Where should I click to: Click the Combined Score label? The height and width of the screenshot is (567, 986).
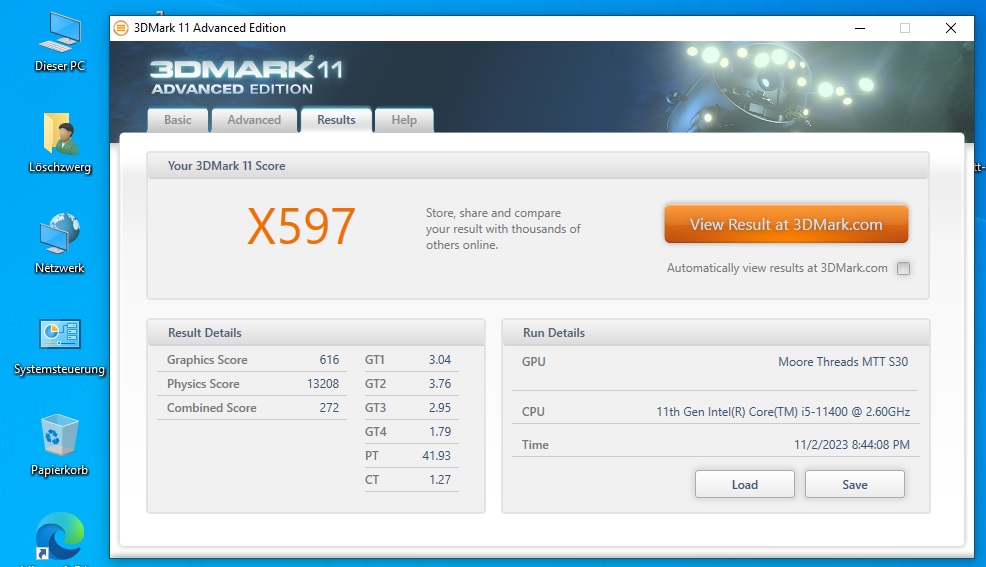coord(211,407)
